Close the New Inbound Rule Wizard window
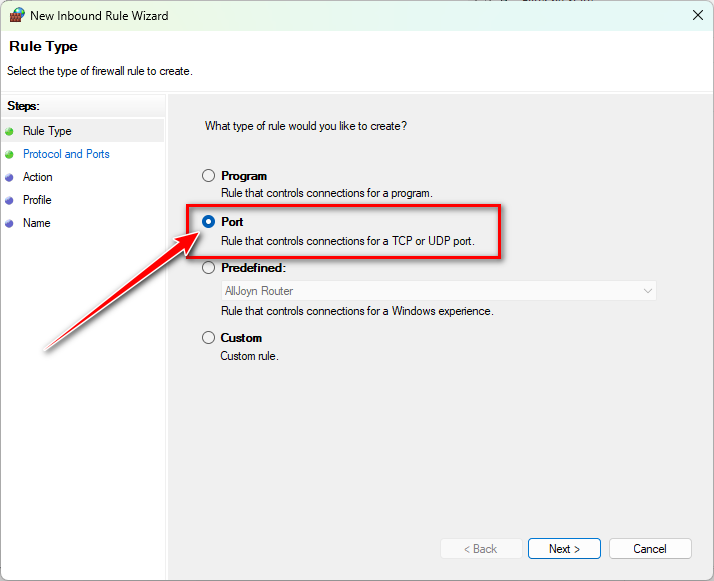The height and width of the screenshot is (581, 714). click(x=696, y=15)
